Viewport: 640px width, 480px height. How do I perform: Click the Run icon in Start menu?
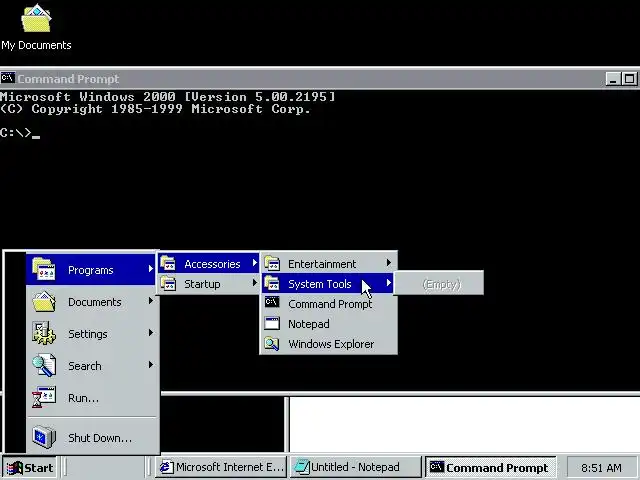click(x=44, y=397)
